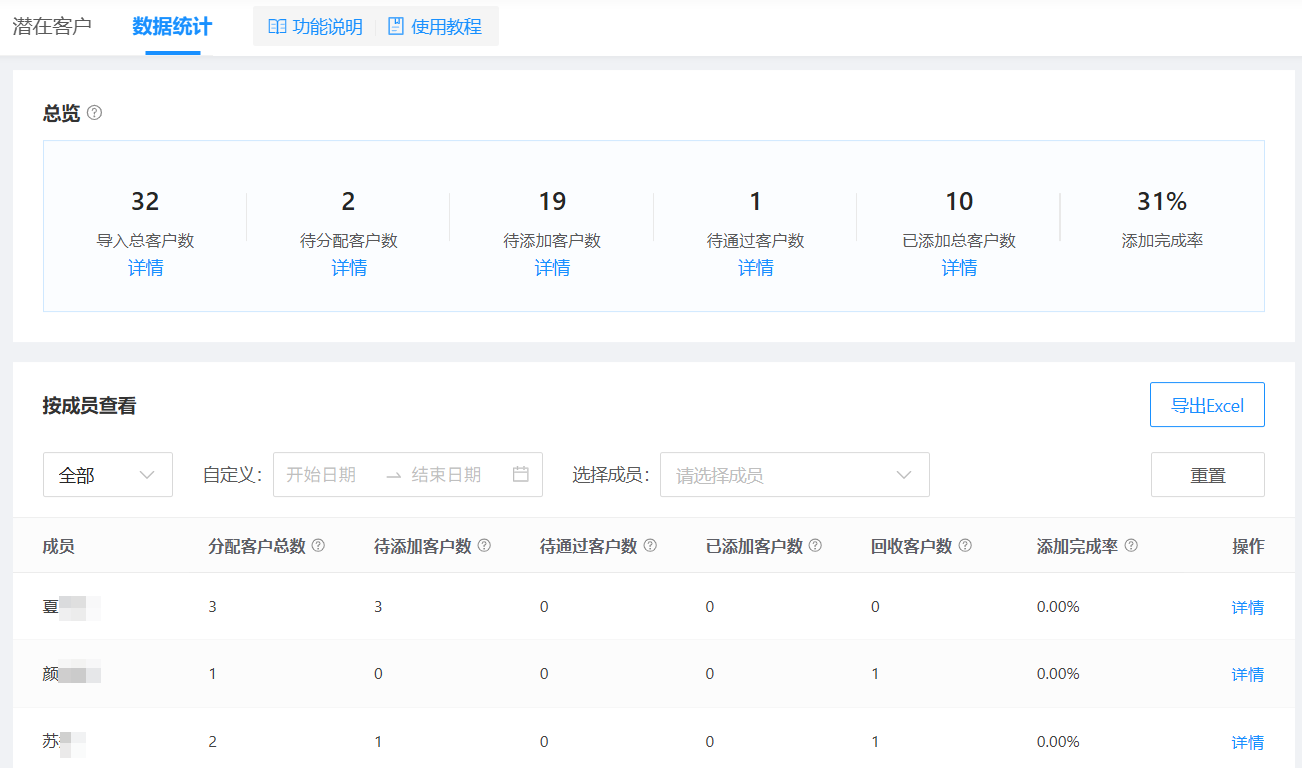The image size is (1302, 768).
Task: Click the 成员 column header
Action: coord(59,546)
